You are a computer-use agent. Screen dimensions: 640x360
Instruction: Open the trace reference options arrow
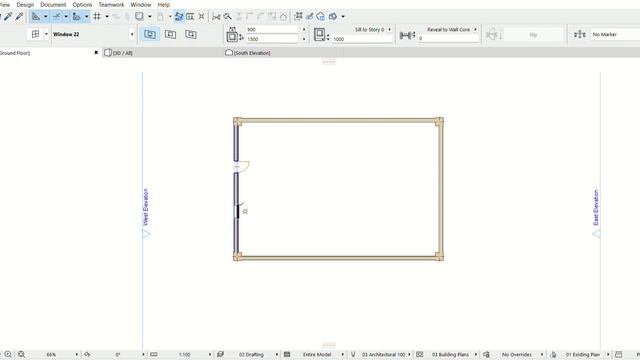[150, 16]
